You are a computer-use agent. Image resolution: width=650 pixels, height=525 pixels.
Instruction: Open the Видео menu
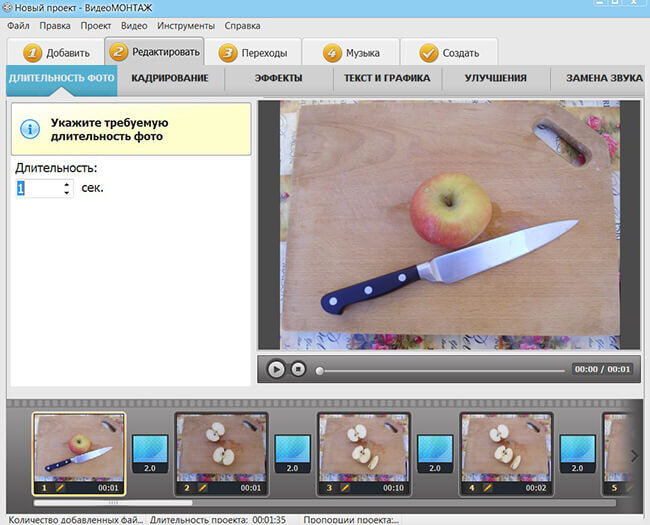pyautogui.click(x=134, y=26)
